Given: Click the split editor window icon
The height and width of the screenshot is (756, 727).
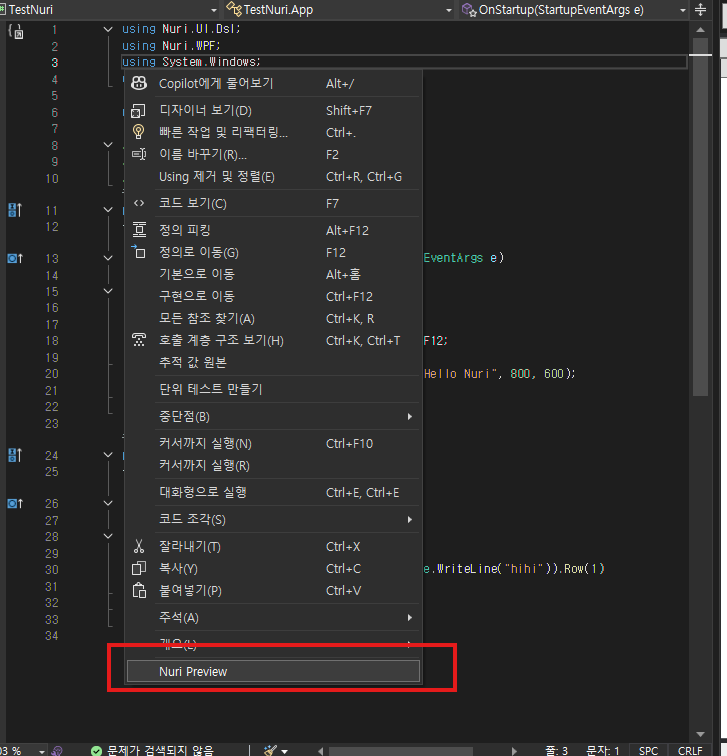Looking at the screenshot, I should click(700, 10).
